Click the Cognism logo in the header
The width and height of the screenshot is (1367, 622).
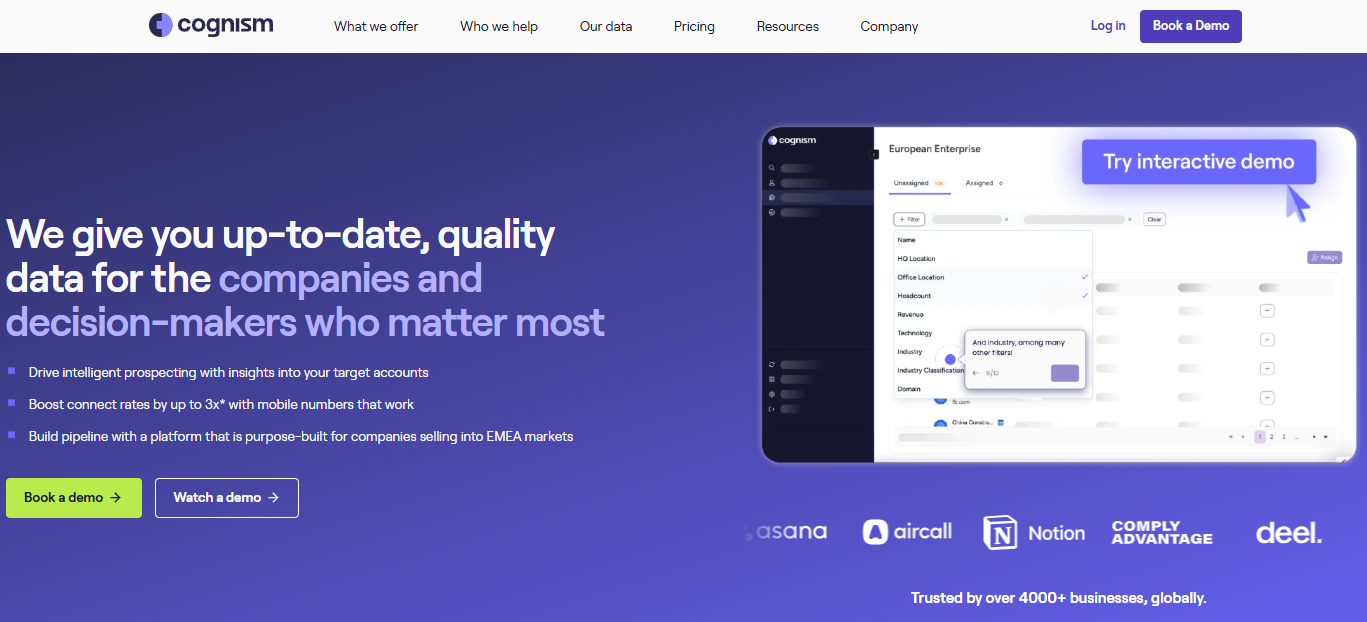[211, 25]
